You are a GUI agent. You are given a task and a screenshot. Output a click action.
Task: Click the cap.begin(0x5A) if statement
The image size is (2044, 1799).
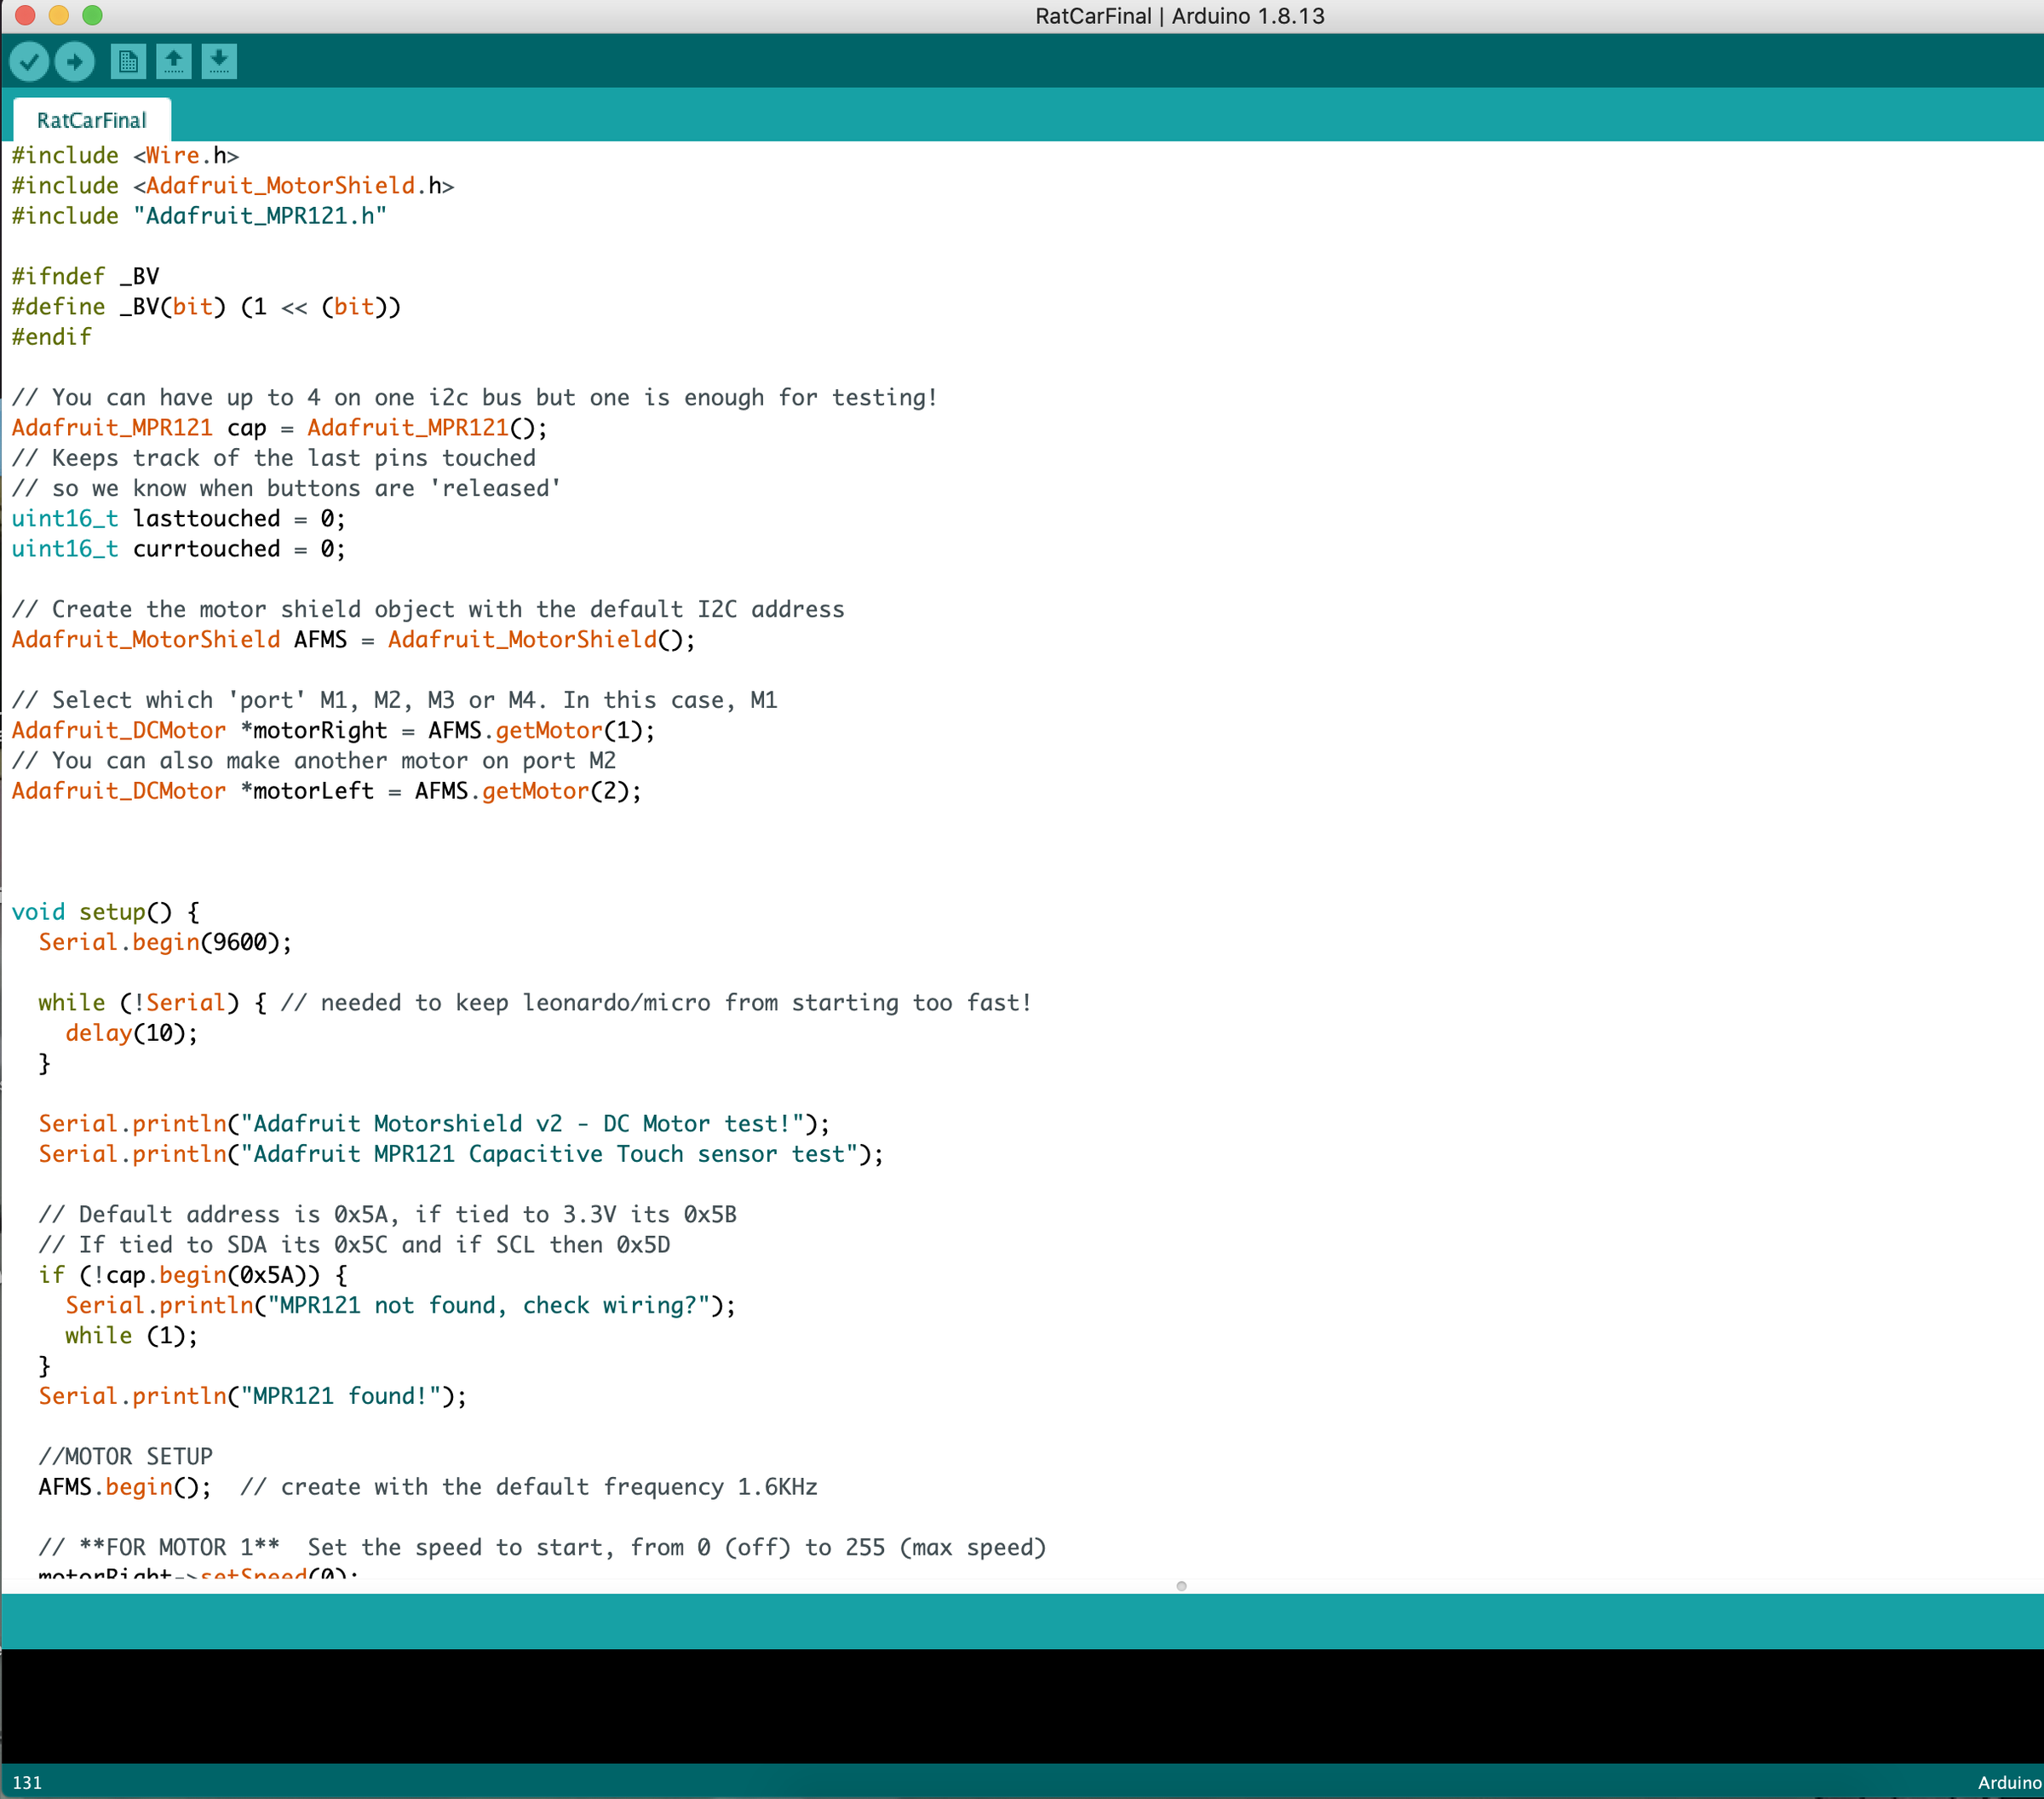pyautogui.click(x=192, y=1275)
